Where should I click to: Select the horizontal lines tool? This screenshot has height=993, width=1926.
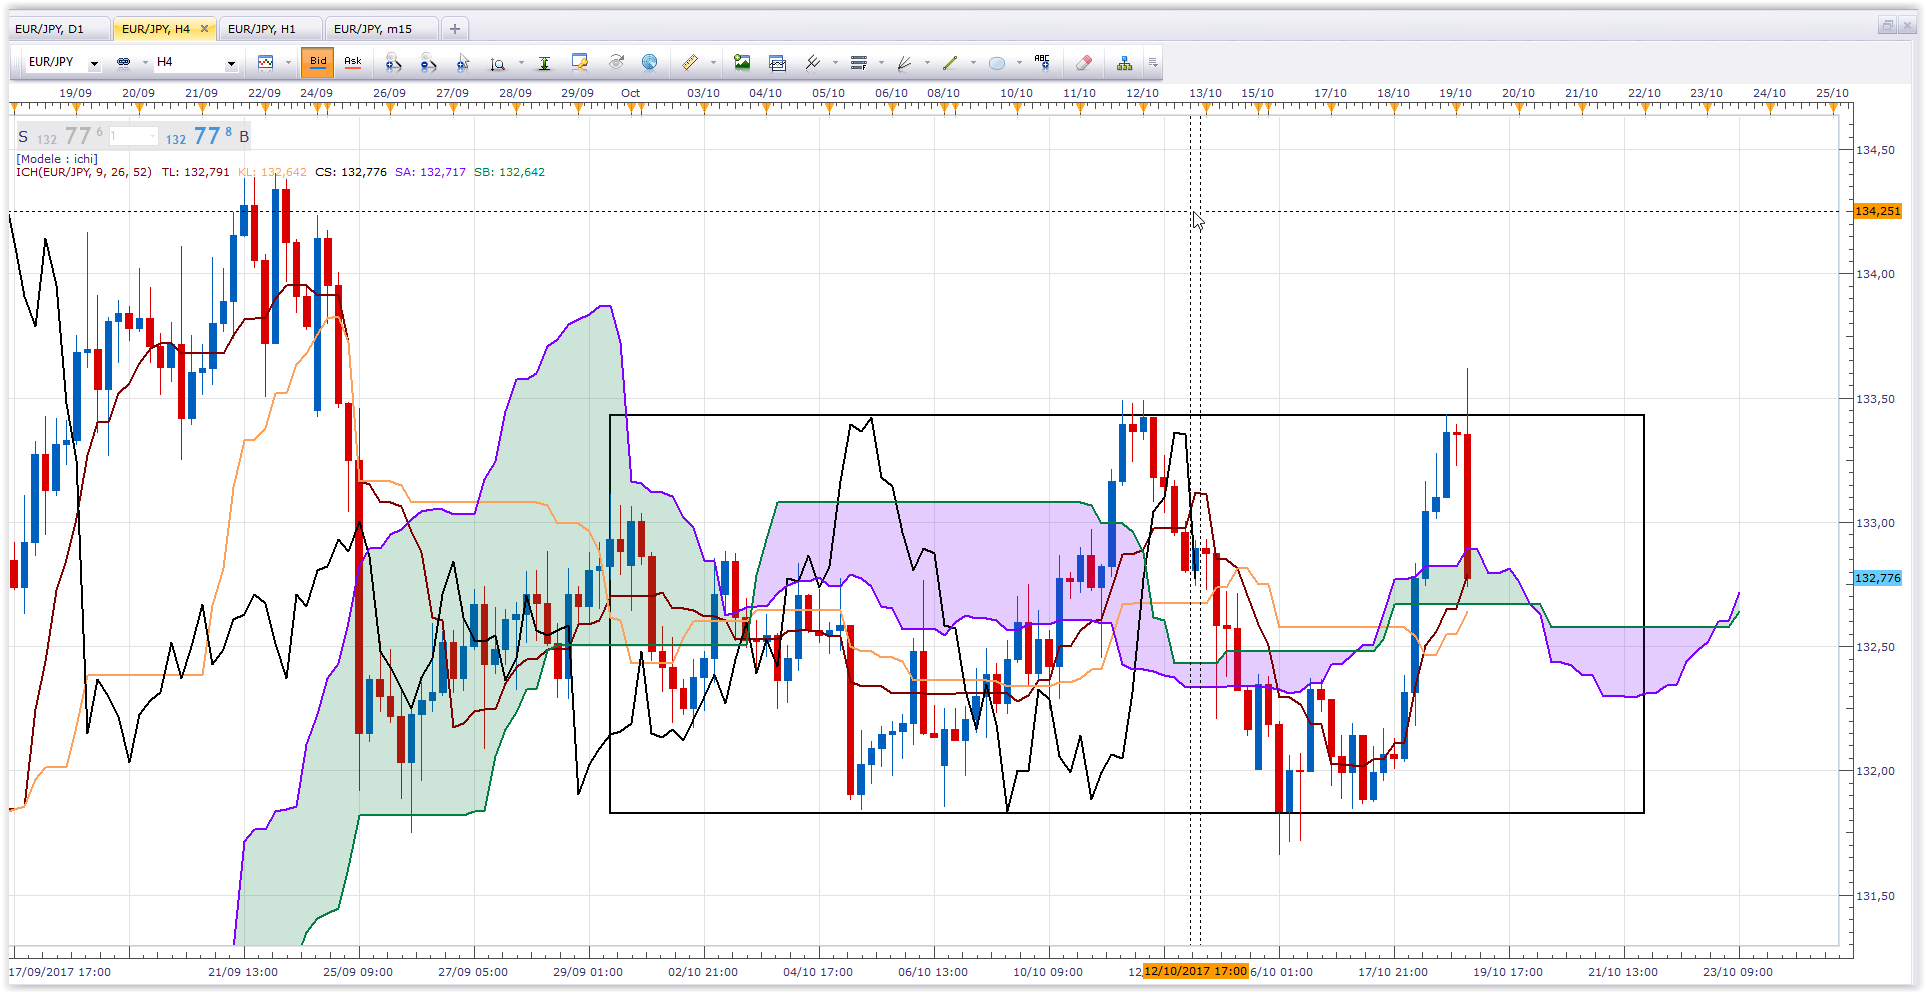point(858,63)
